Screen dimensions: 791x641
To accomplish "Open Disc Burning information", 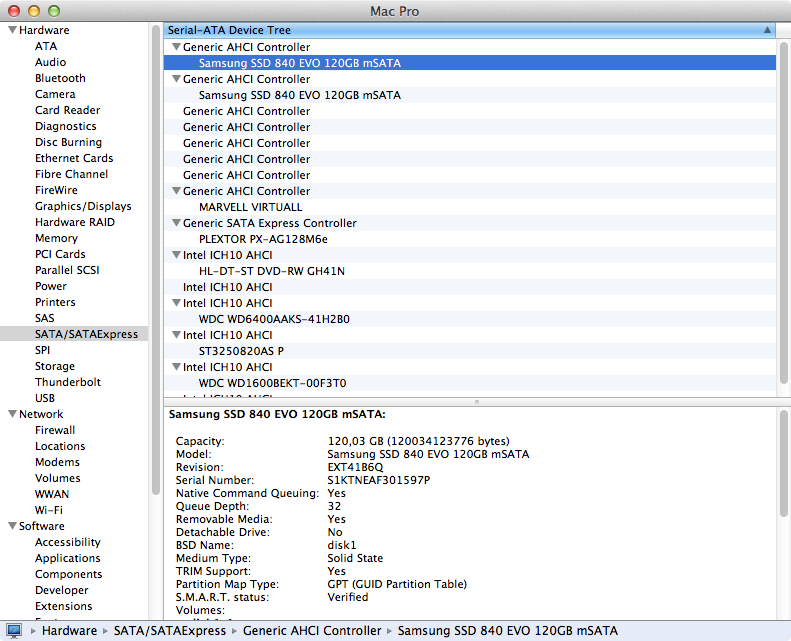I will [68, 142].
